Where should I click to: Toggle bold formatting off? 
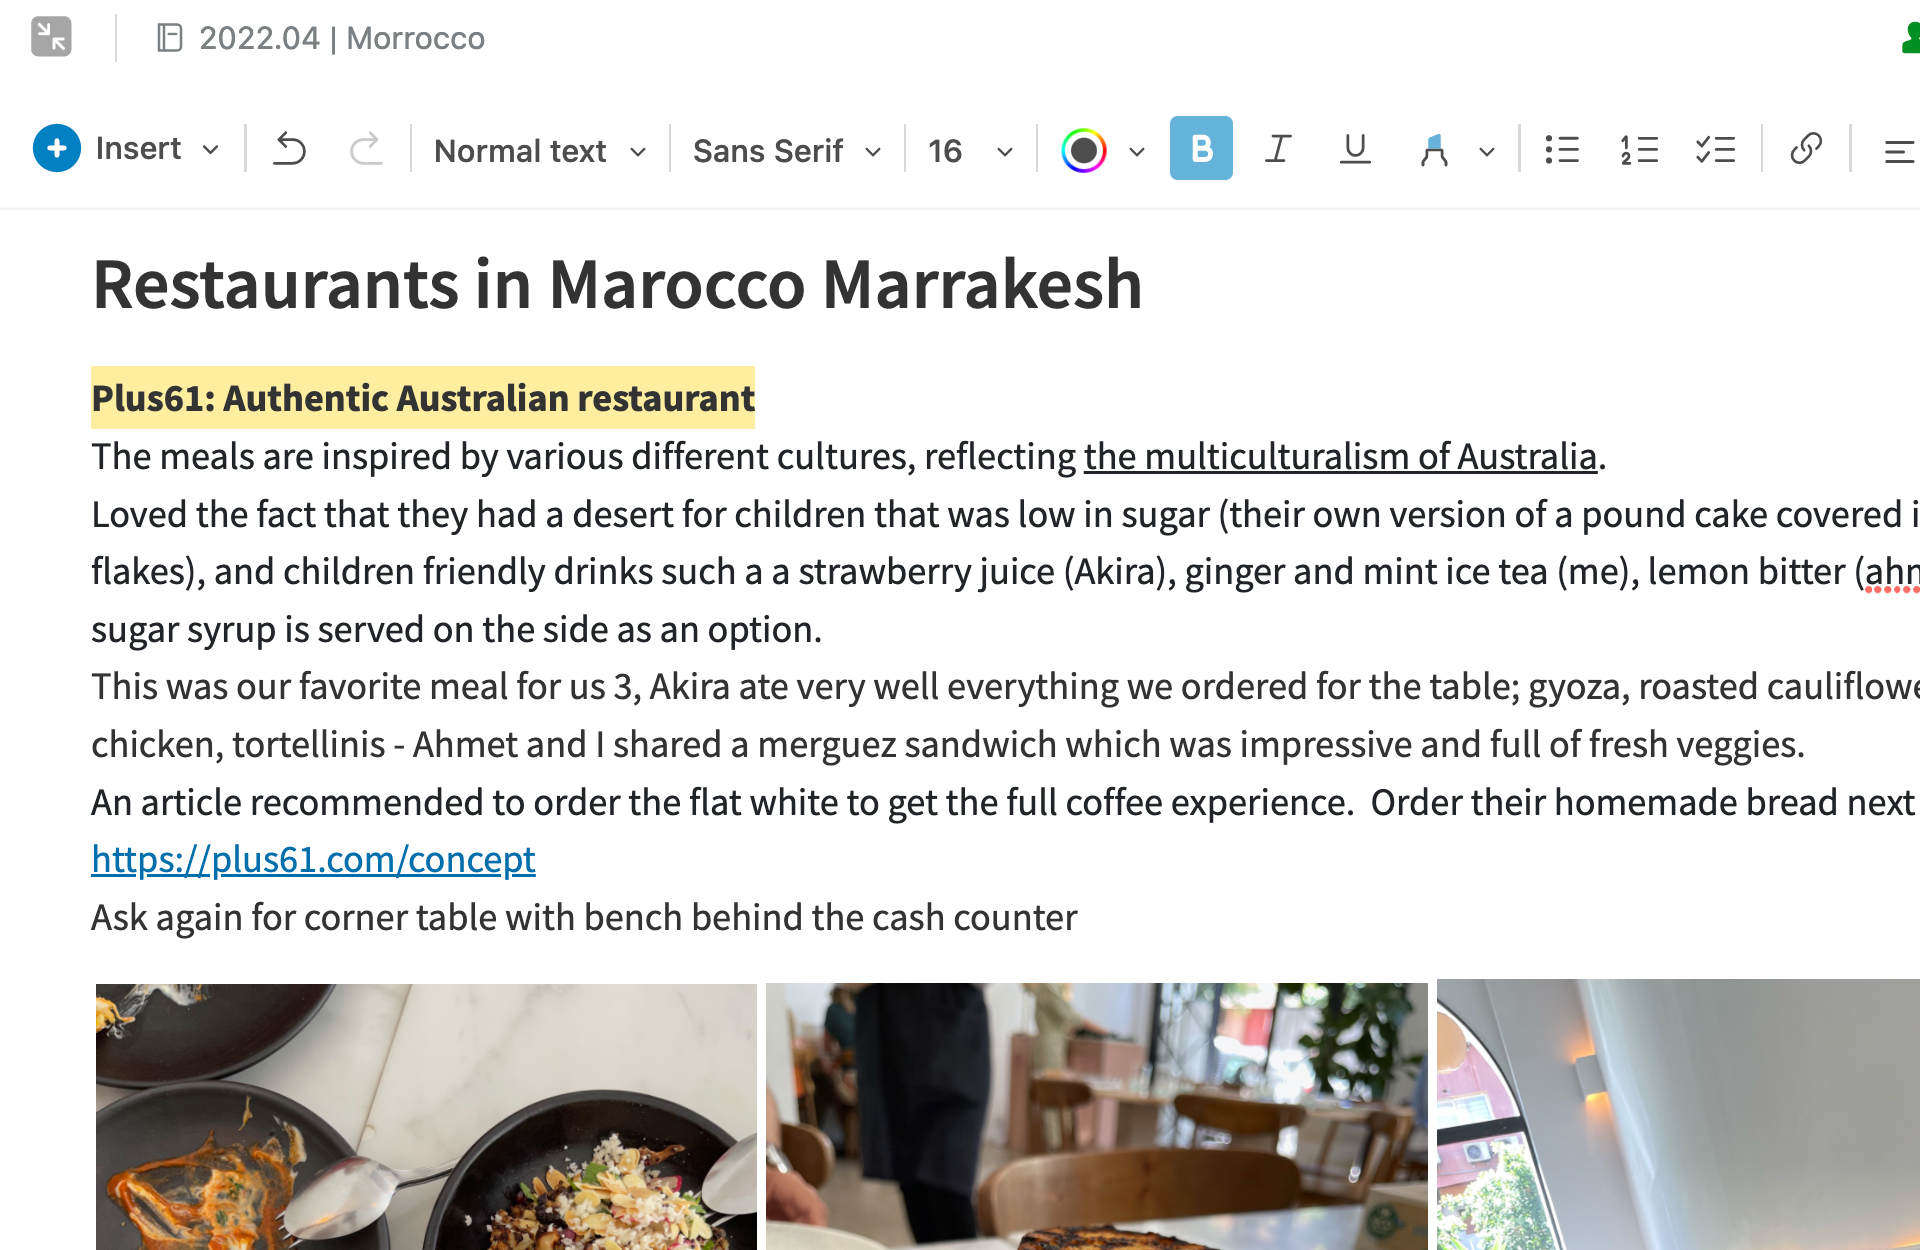pyautogui.click(x=1201, y=149)
